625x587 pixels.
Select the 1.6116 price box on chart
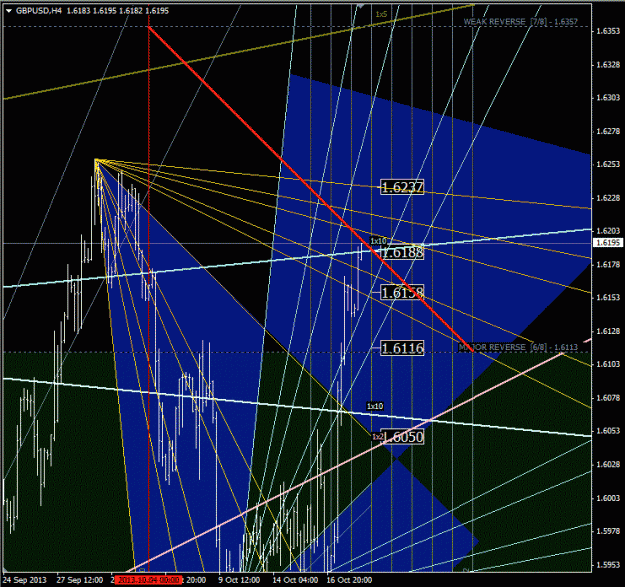(x=402, y=348)
